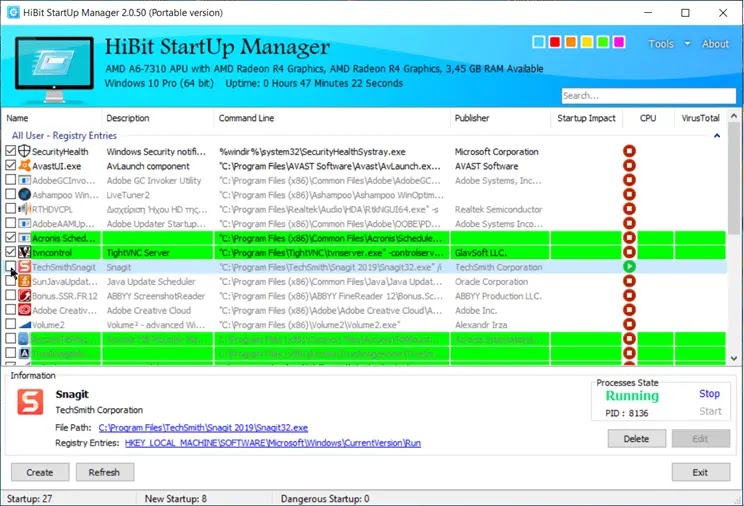Uncheck the Acronis Scheduler checkbox
This screenshot has height=506, width=744.
pos(10,237)
